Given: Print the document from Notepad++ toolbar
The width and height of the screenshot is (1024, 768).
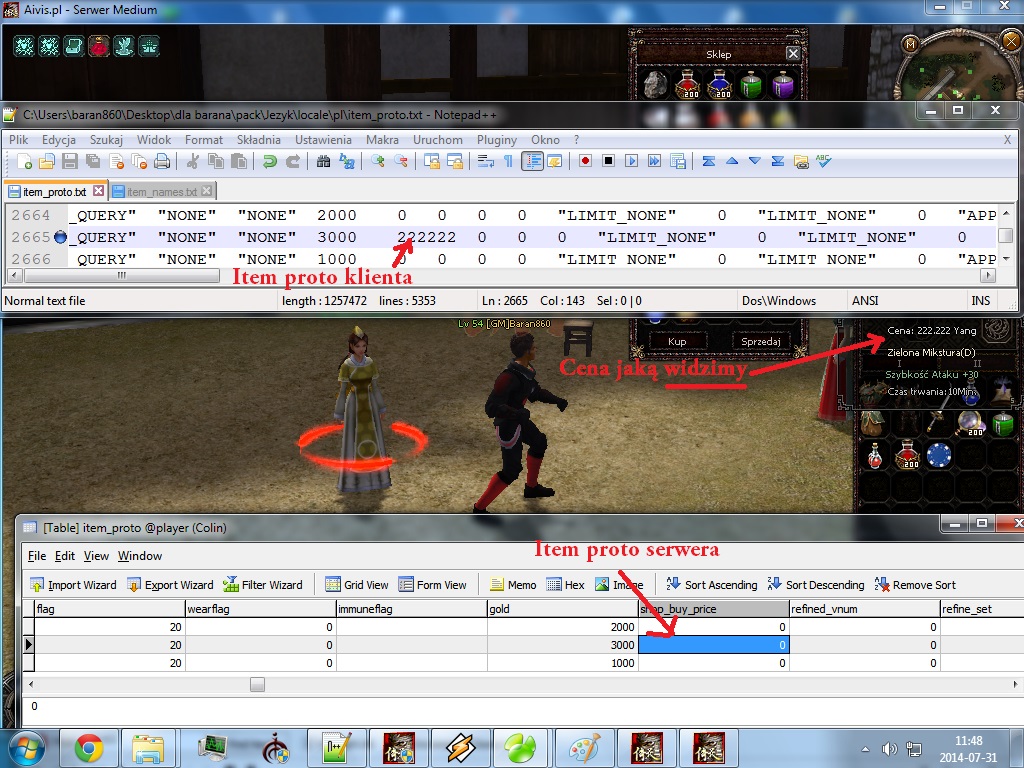Looking at the screenshot, I should coord(161,161).
